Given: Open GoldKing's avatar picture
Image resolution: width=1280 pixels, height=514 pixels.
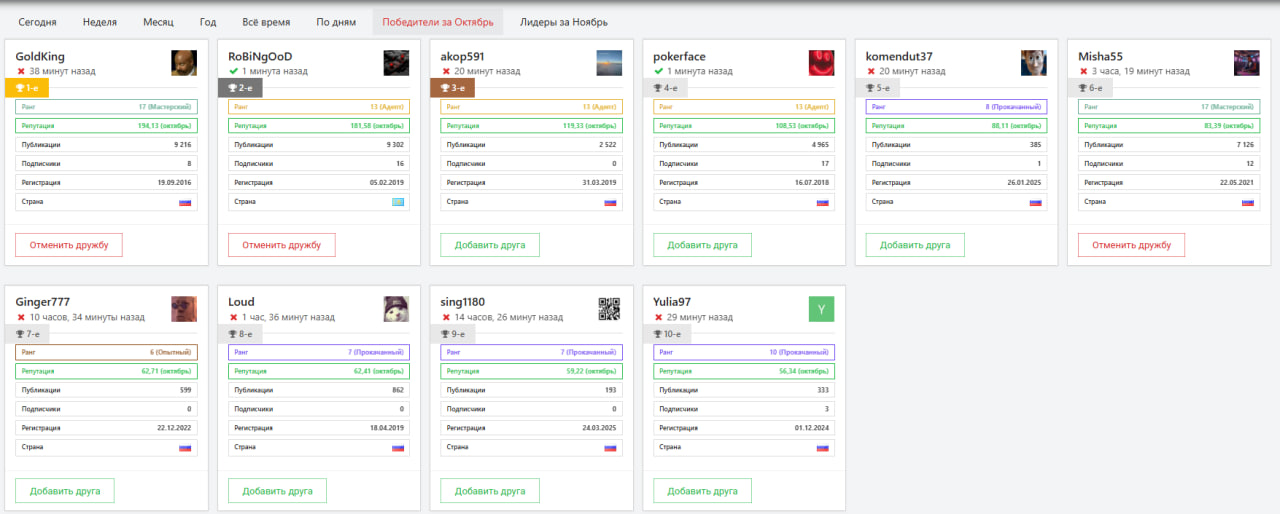Looking at the screenshot, I should [x=184, y=63].
